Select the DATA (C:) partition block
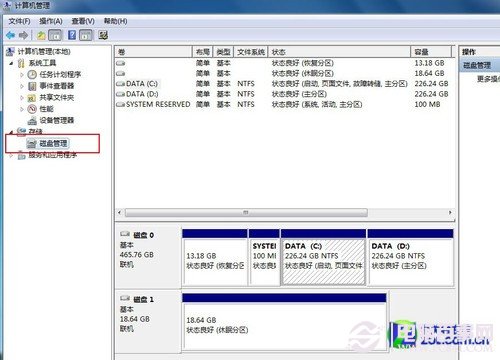Screen dimensions: 500x360 pyautogui.click(x=323, y=257)
